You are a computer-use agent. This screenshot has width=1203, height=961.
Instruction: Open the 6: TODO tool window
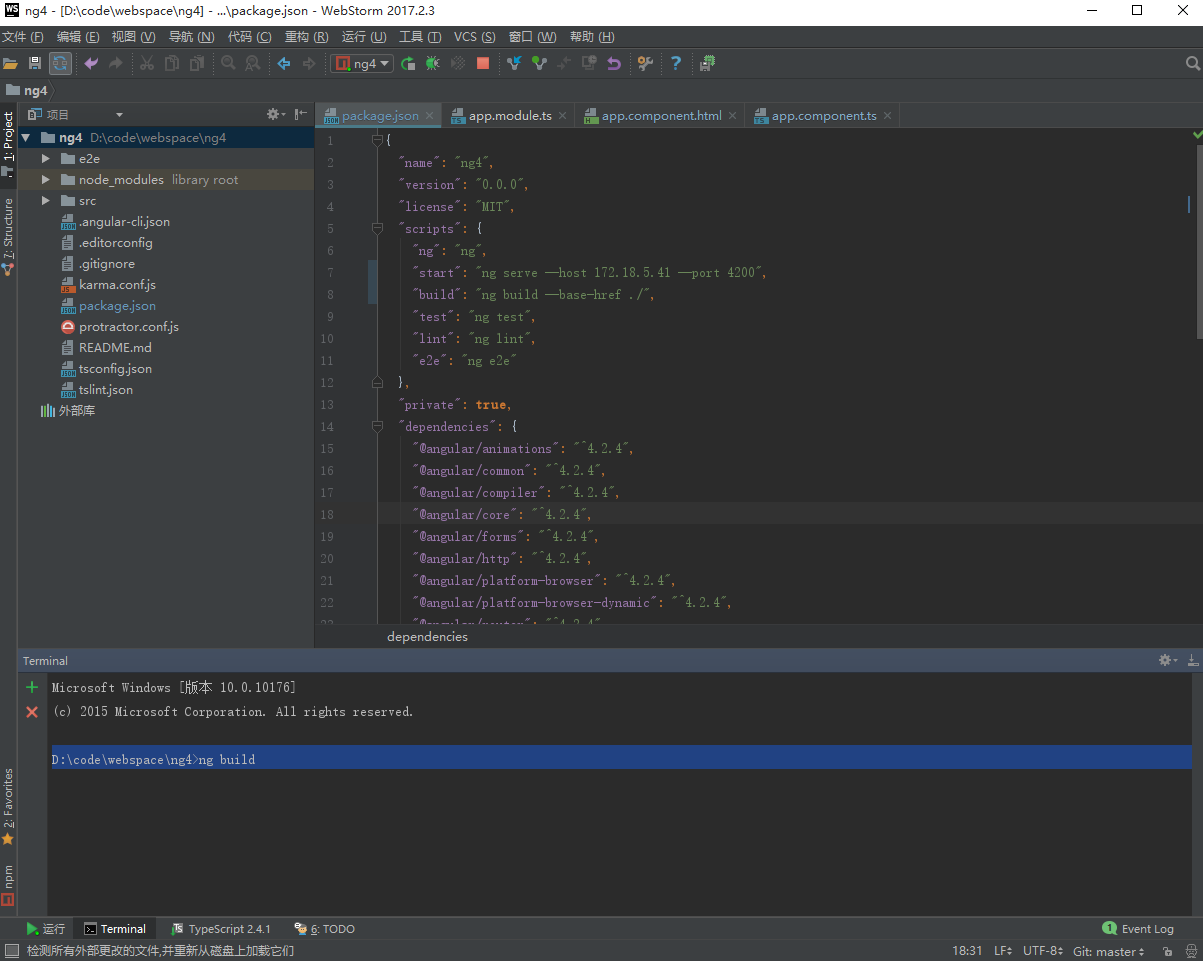[324, 929]
